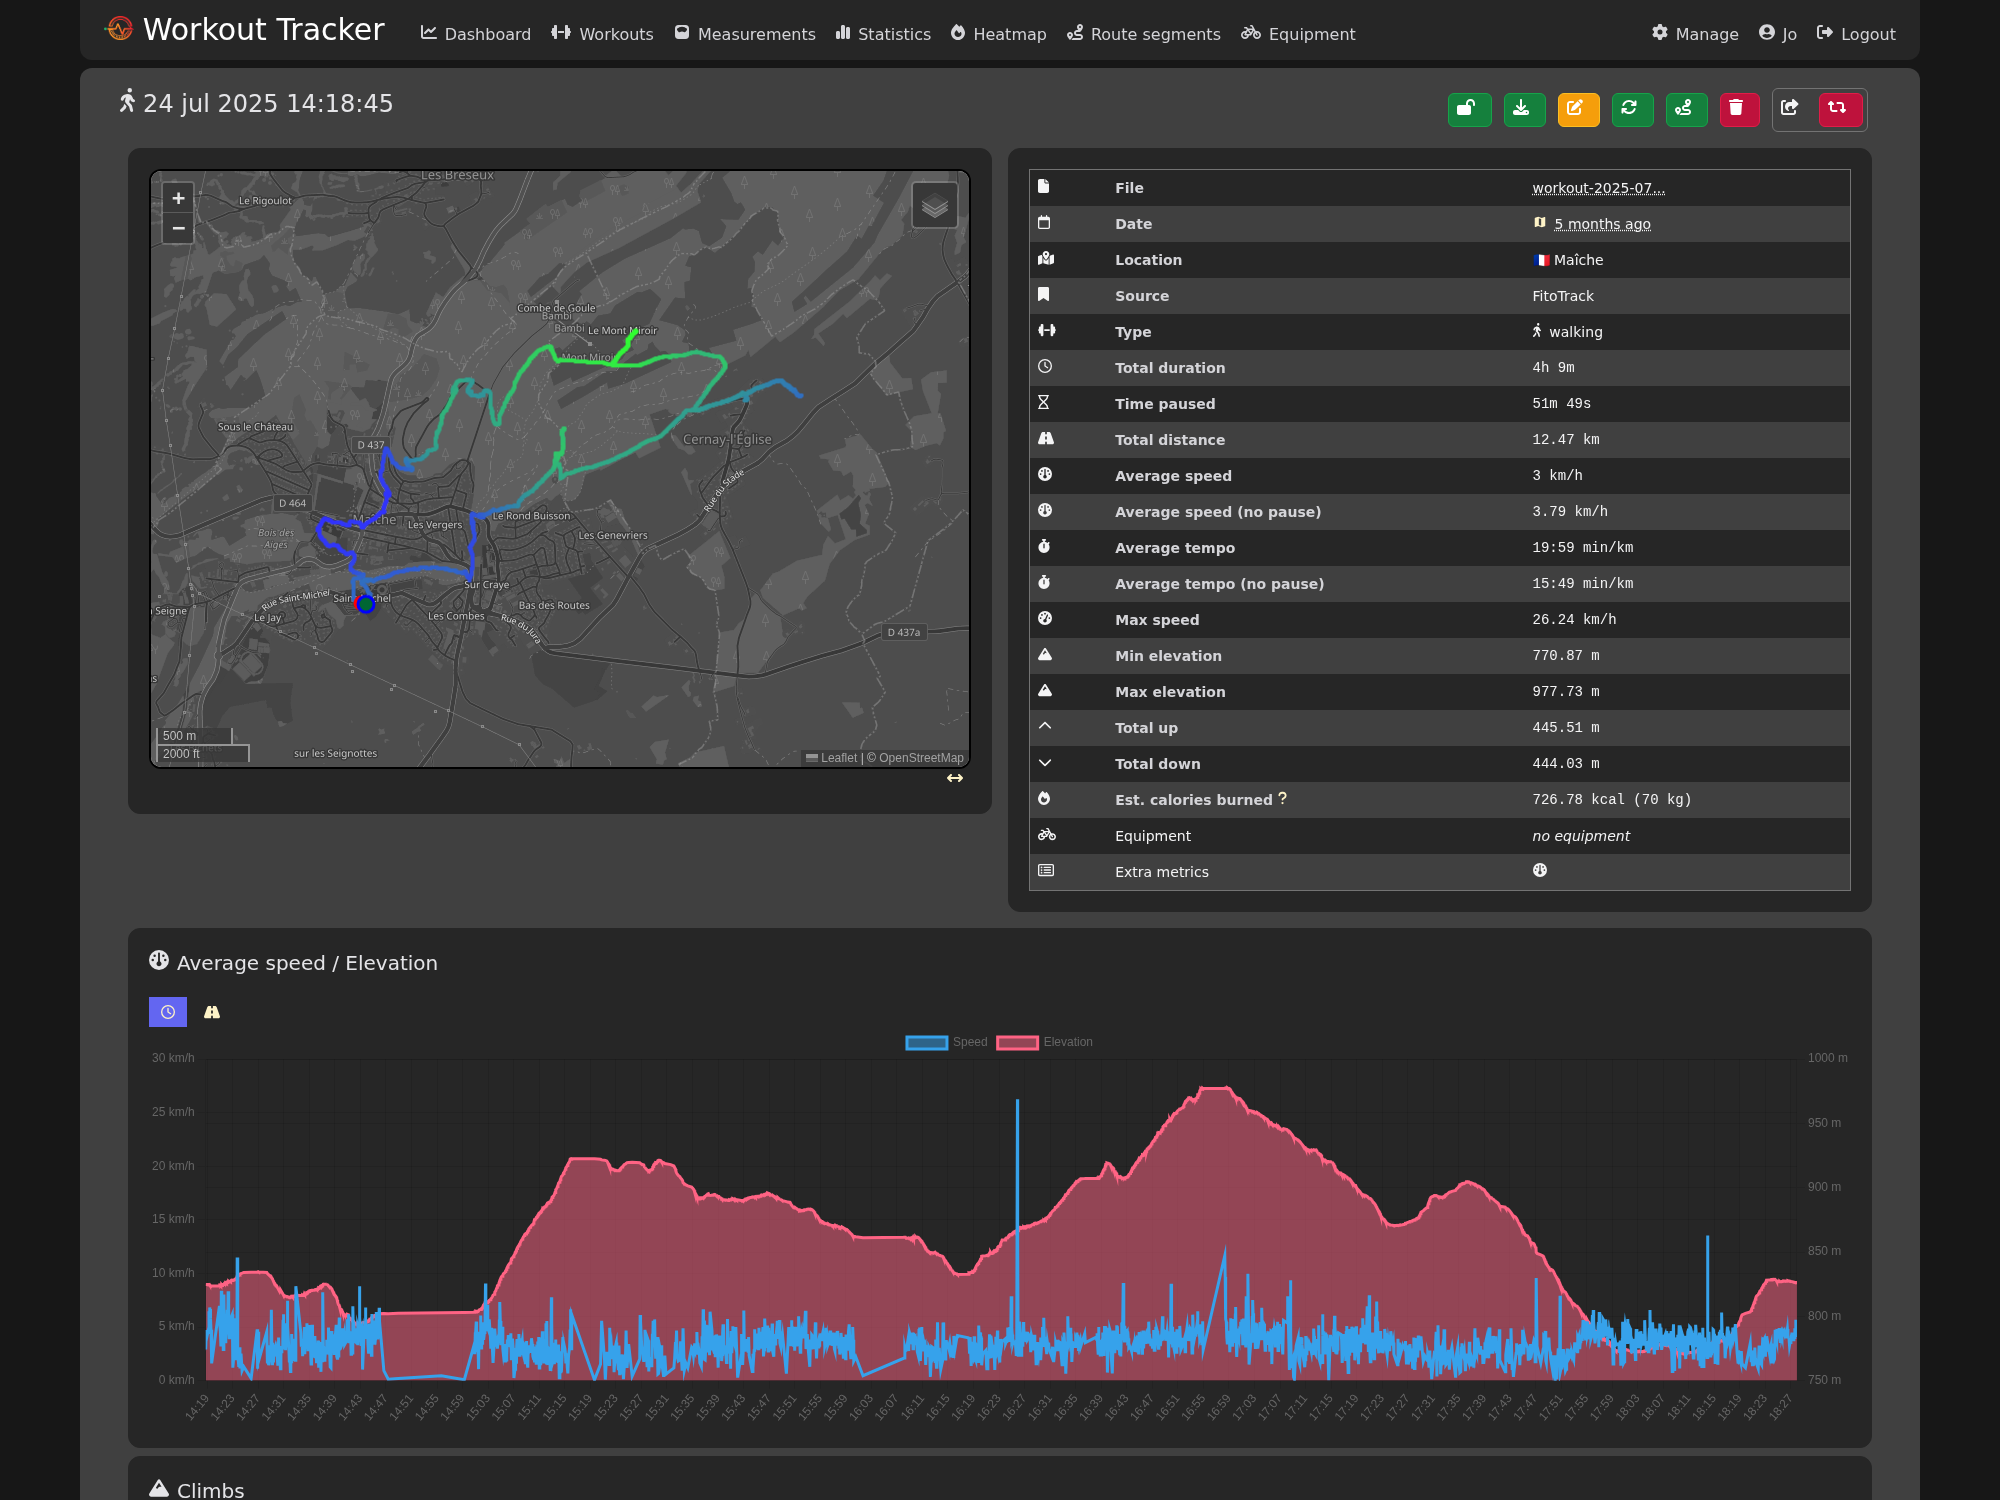Toggle Elevation color swatch in legend
Image resolution: width=2000 pixels, height=1500 pixels.
point(1017,1042)
